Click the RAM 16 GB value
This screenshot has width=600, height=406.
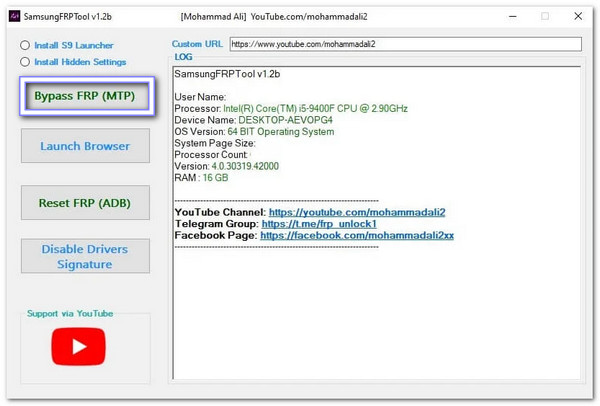[215, 178]
